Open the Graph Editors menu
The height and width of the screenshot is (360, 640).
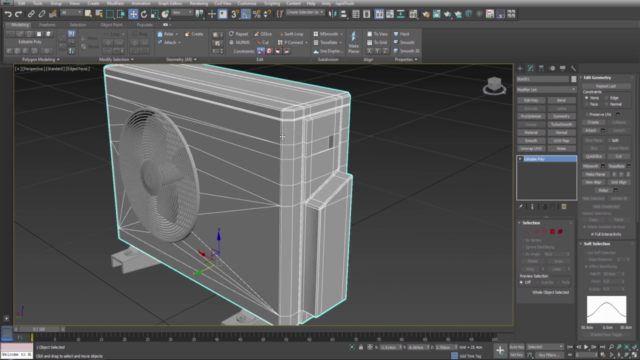[170, 3]
